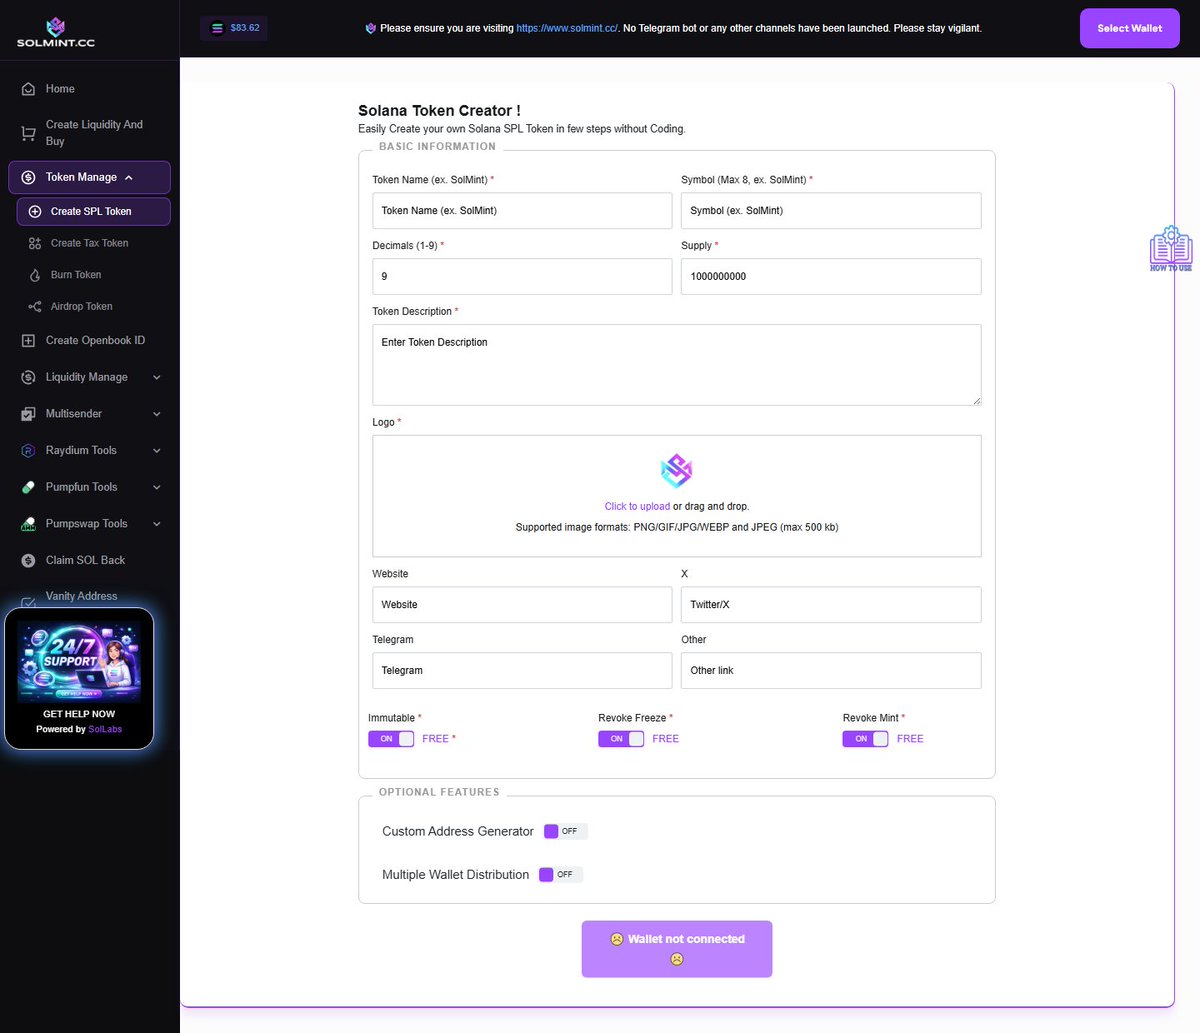Open the Home menu item
This screenshot has height=1033, width=1200.
pyautogui.click(x=90, y=89)
